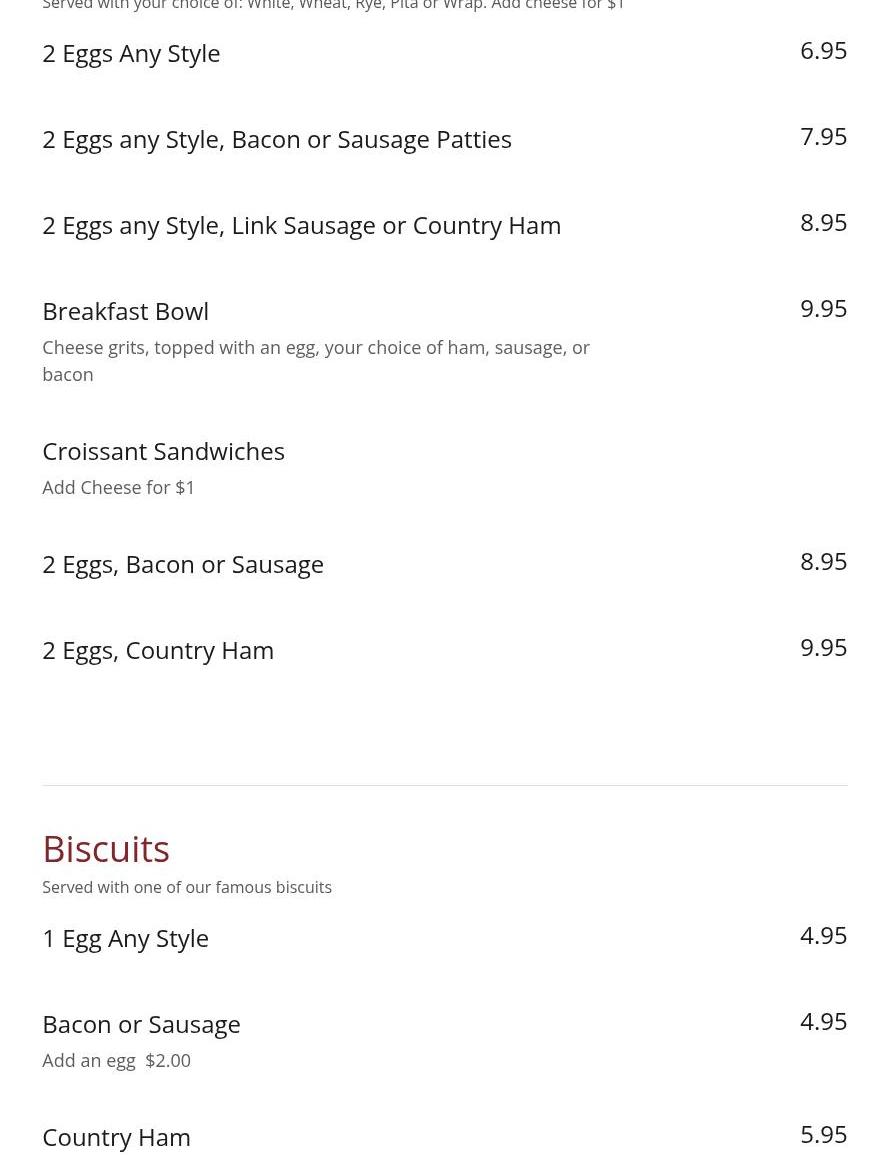Choose 2 Eggs any Style, Link Sausage or Country Ham

(x=302, y=225)
